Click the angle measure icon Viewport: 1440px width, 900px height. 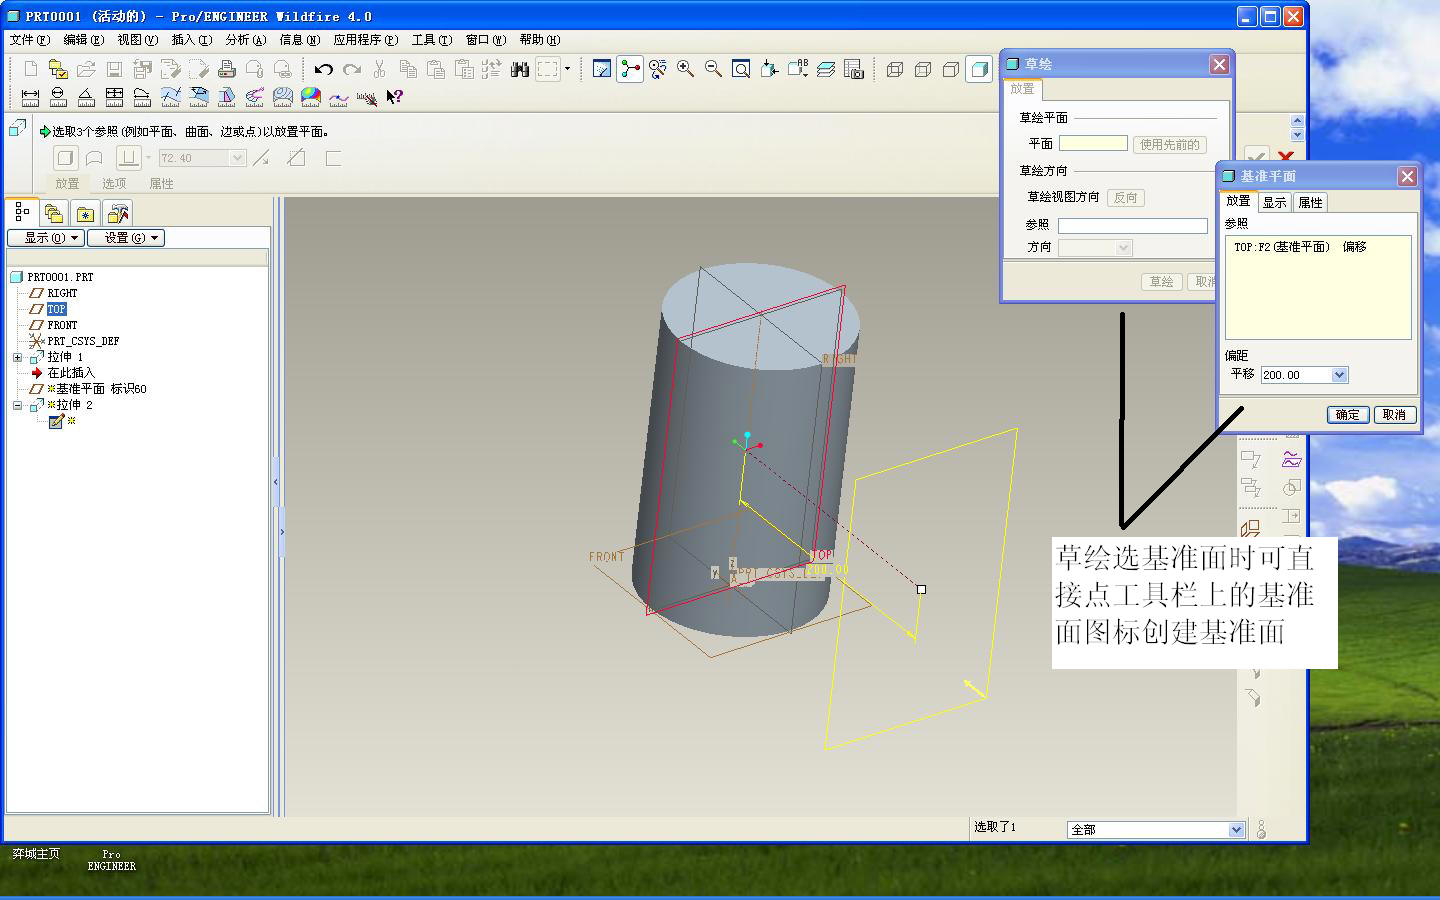tap(86, 97)
